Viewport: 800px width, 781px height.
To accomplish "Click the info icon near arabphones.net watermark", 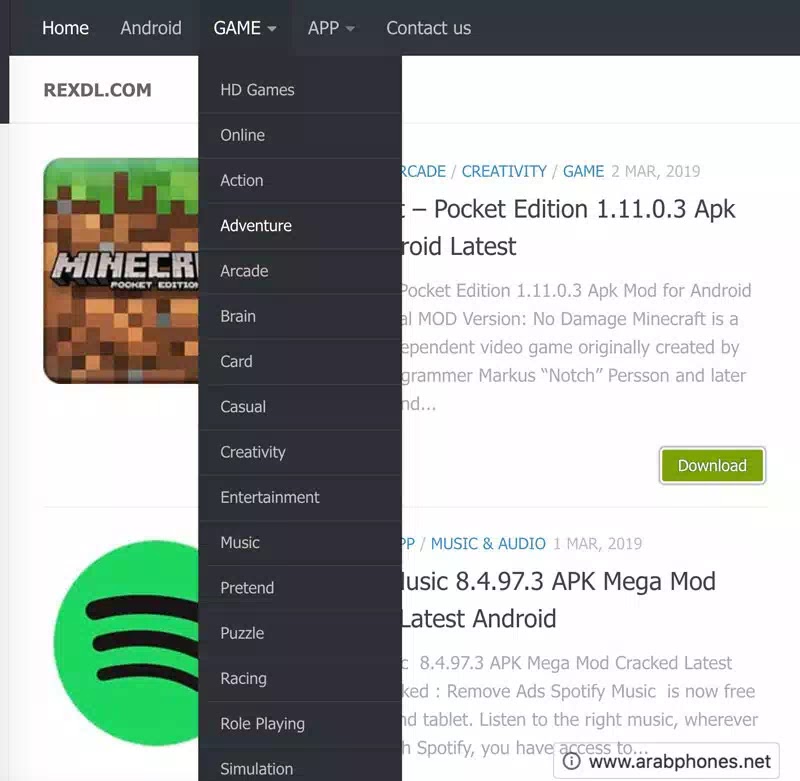I will tap(570, 761).
